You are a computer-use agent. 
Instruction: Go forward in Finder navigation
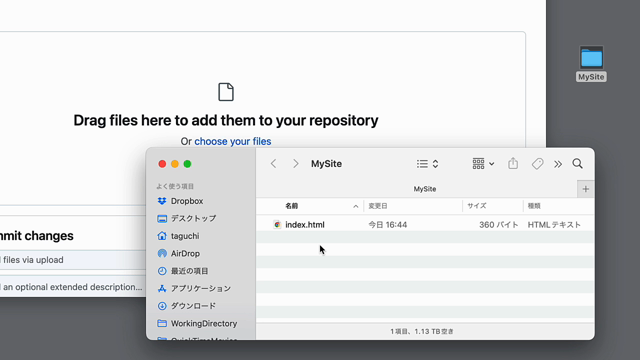[x=296, y=164]
